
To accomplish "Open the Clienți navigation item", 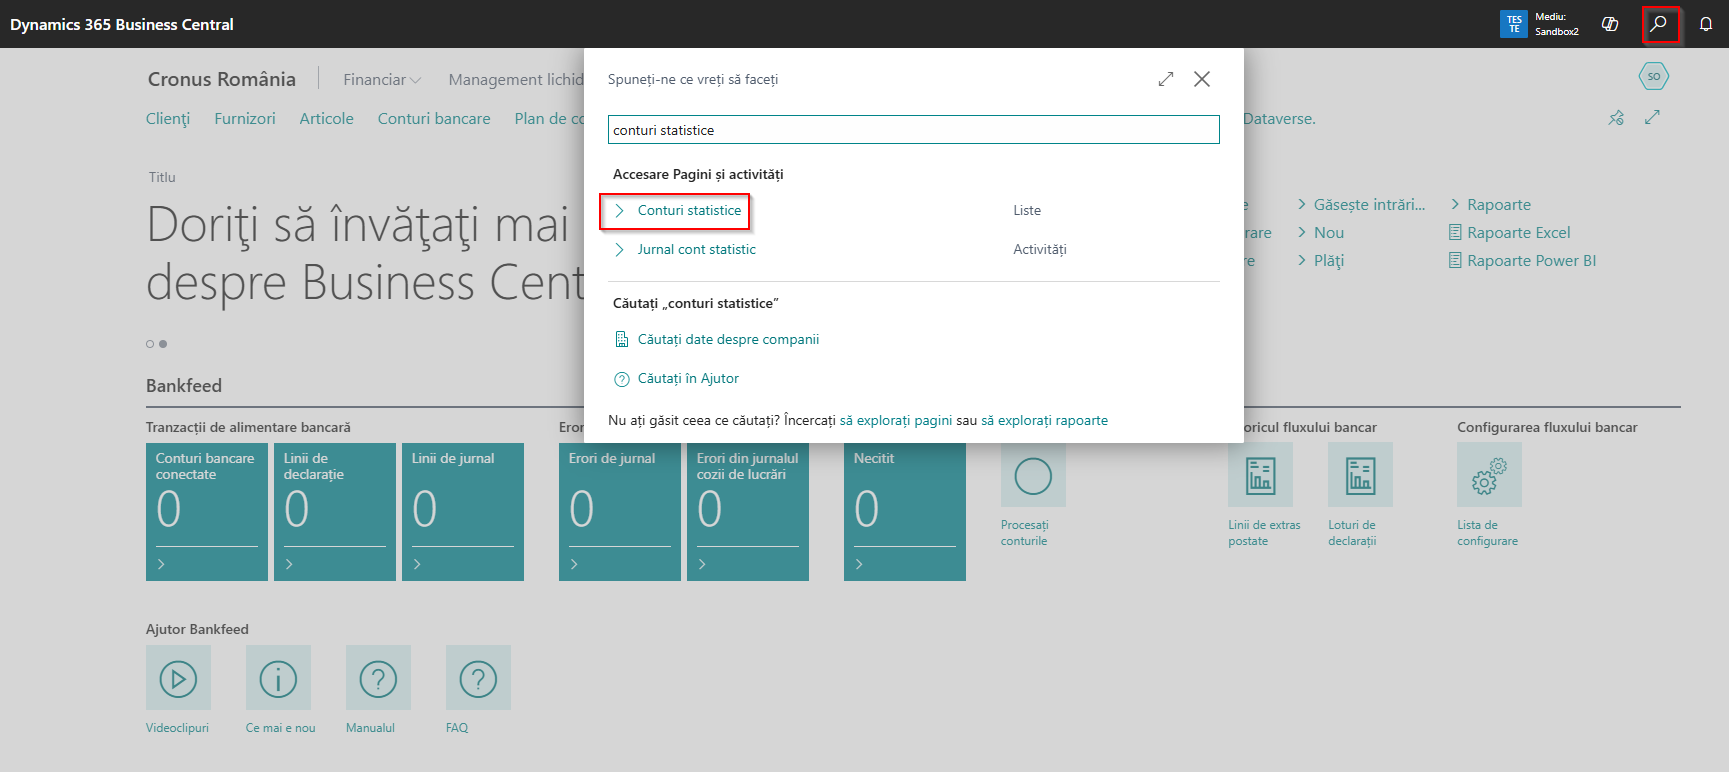I will [x=168, y=119].
